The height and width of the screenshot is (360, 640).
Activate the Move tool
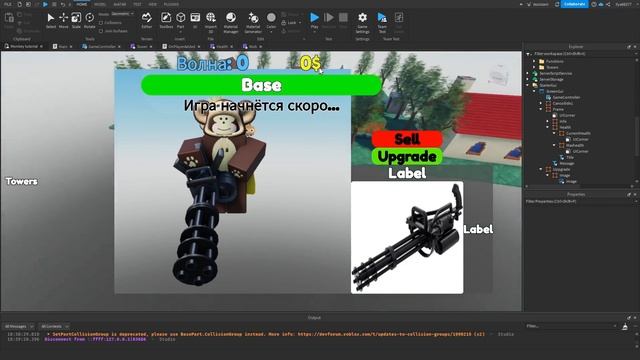[x=64, y=20]
